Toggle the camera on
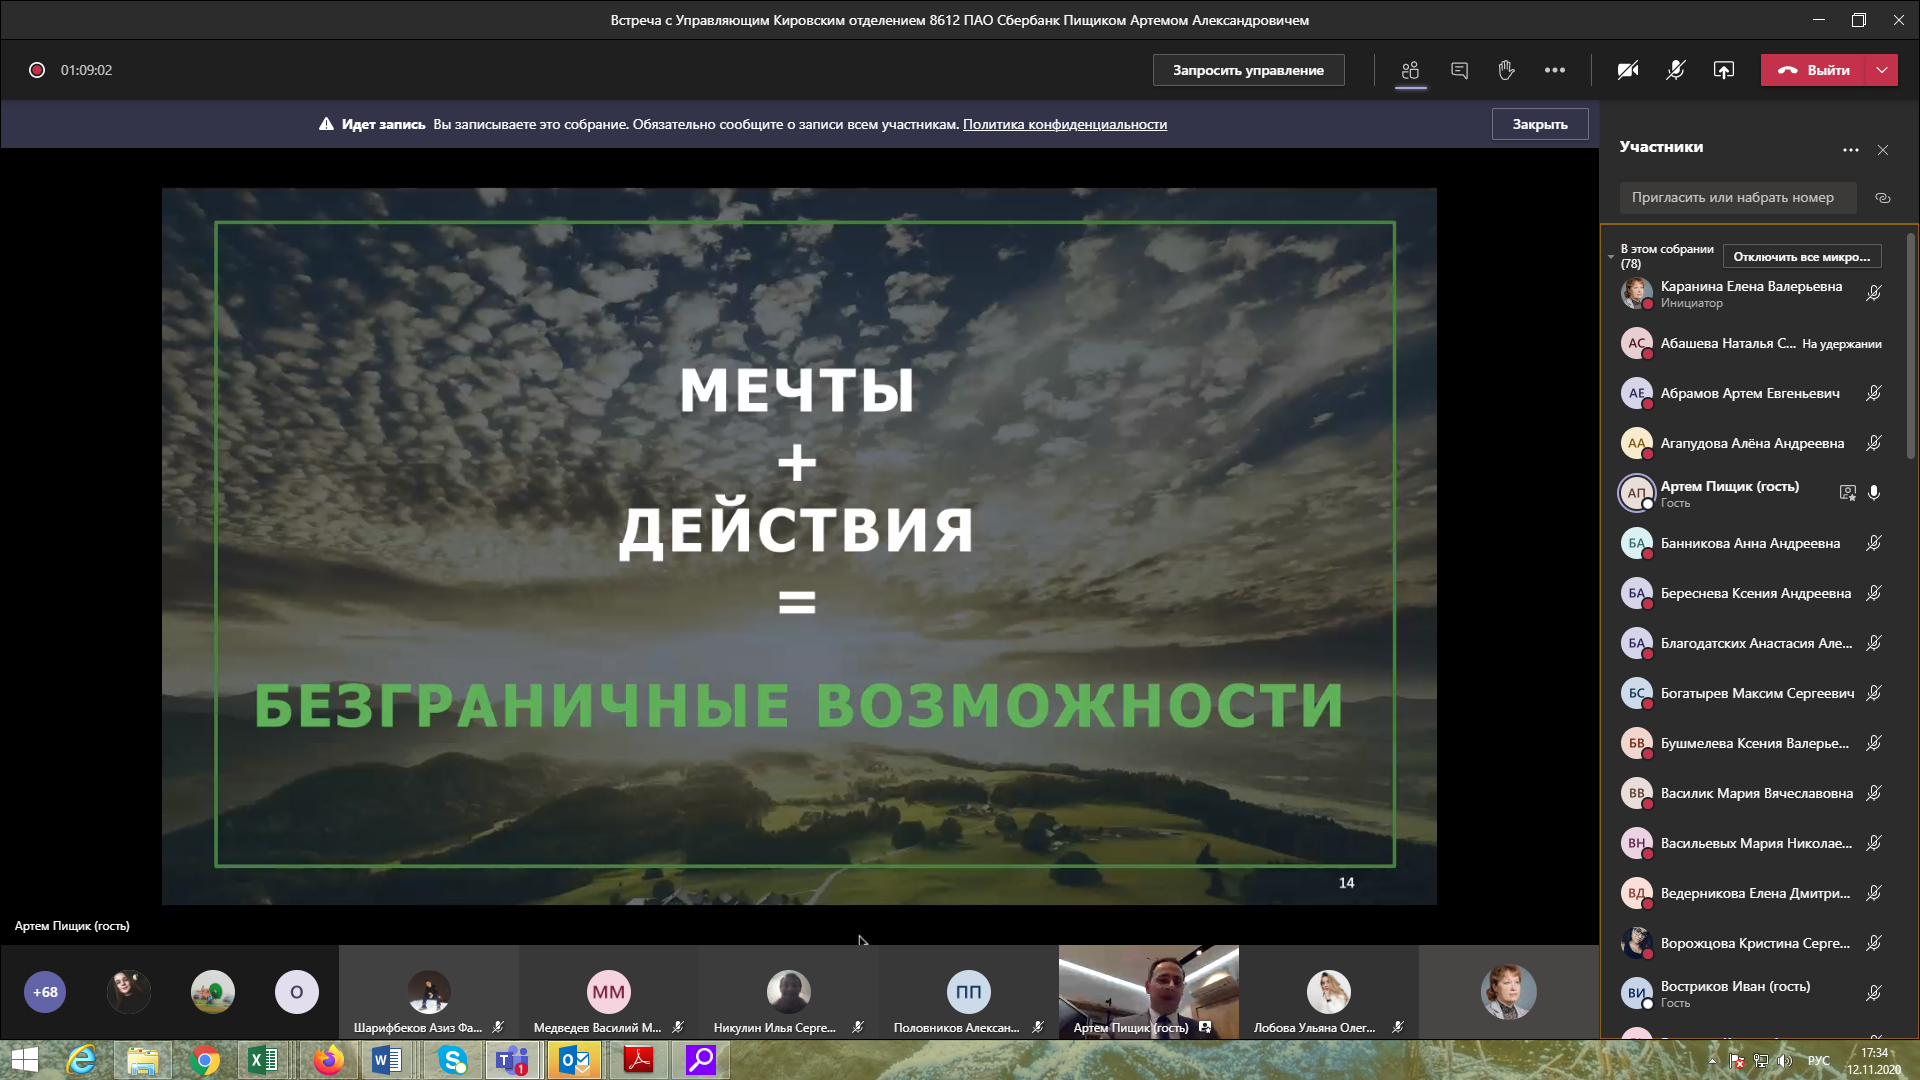1920x1080 pixels. tap(1628, 70)
